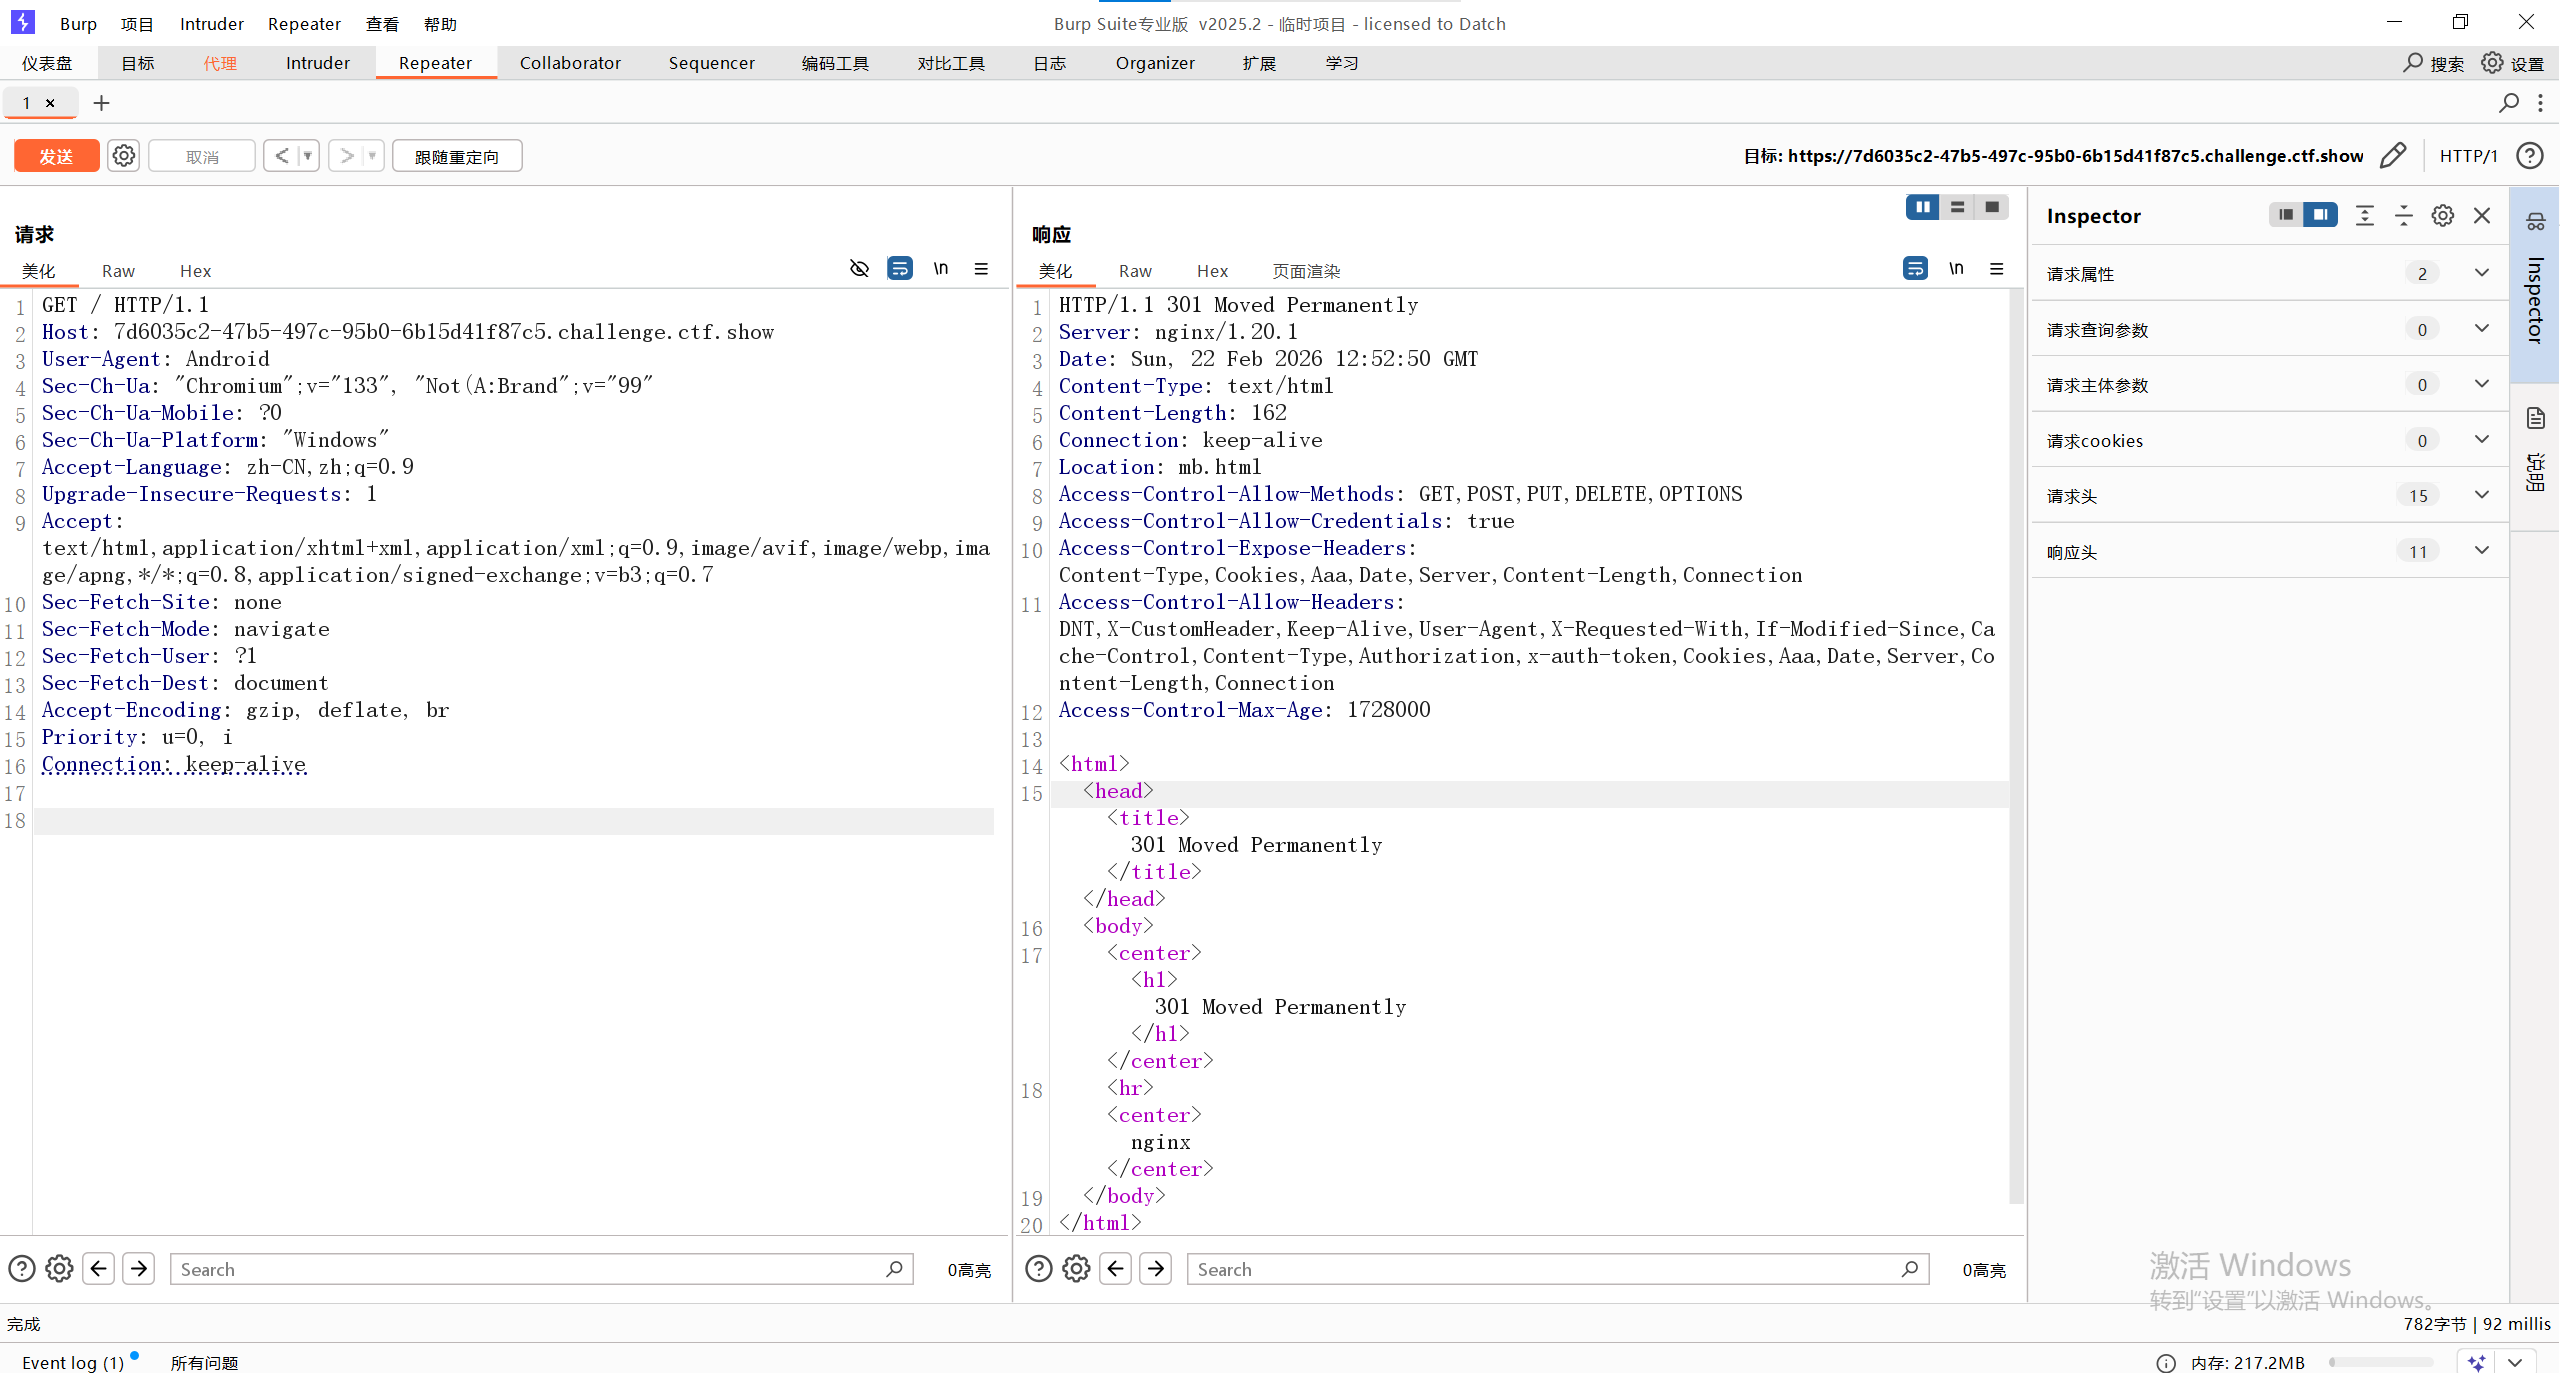Screen dimensions: 2560x1373
Task: Switch to the Collaborator tab
Action: (x=570, y=63)
